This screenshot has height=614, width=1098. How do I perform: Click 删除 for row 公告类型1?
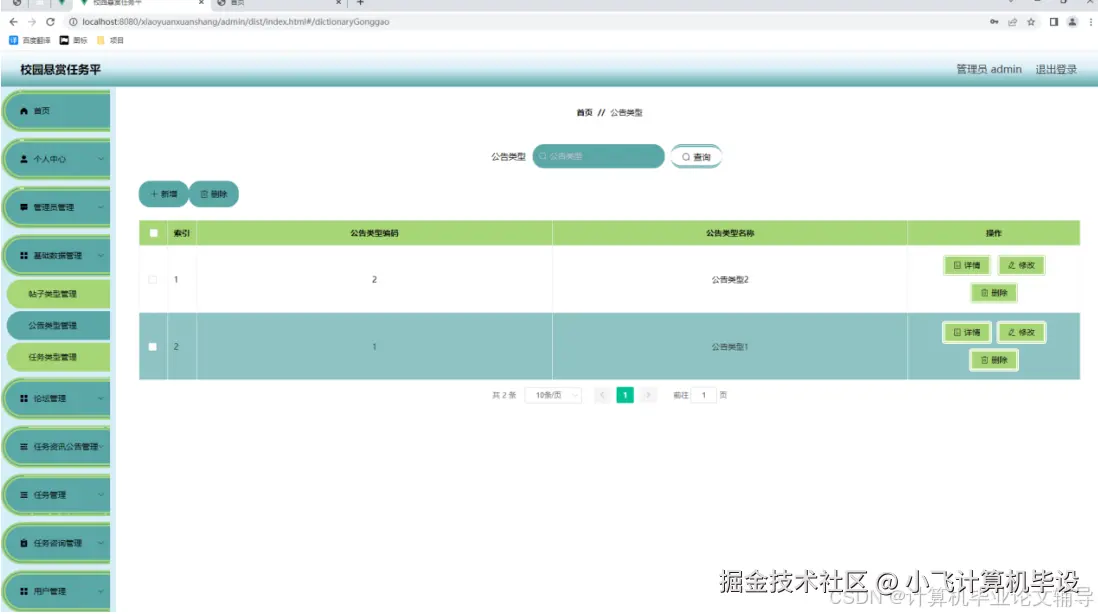(994, 360)
